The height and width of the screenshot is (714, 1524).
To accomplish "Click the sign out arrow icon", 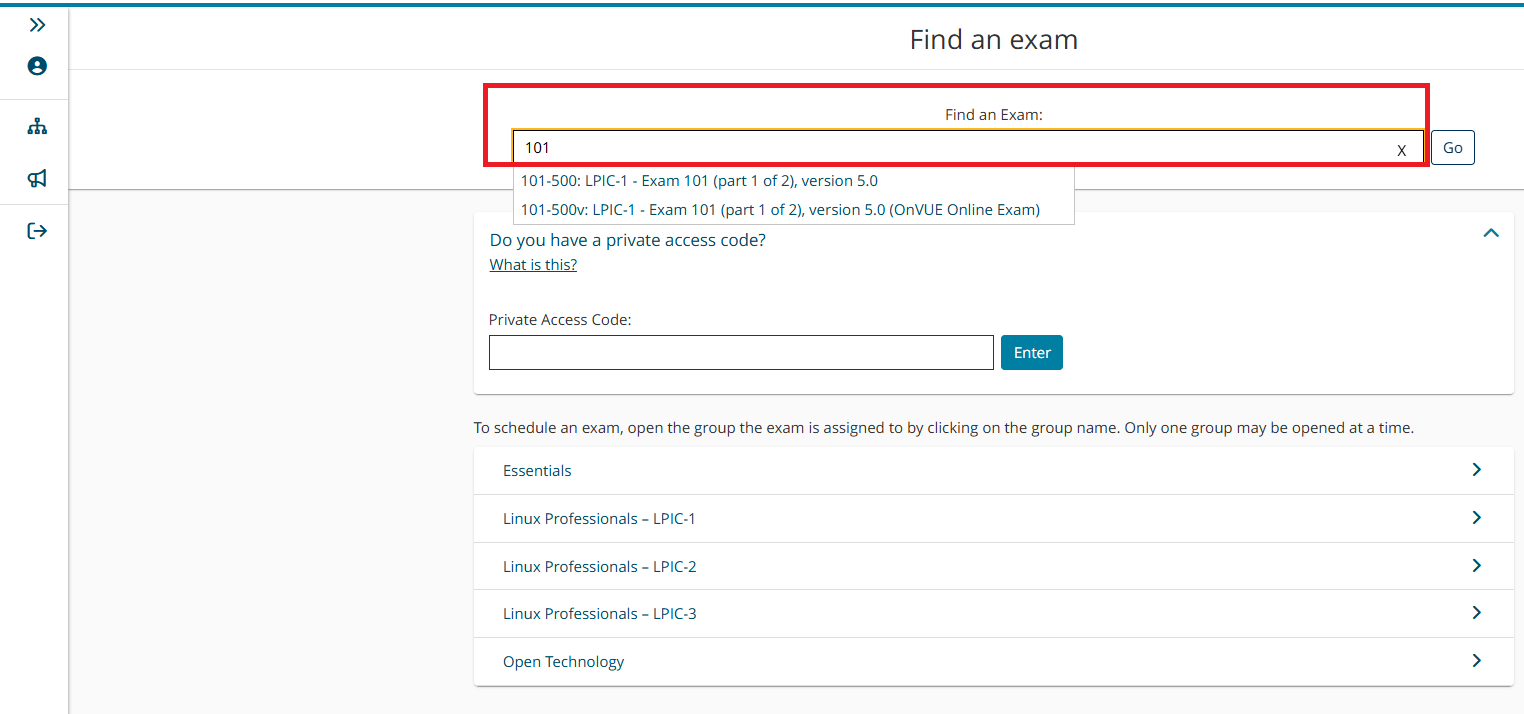I will click(37, 231).
